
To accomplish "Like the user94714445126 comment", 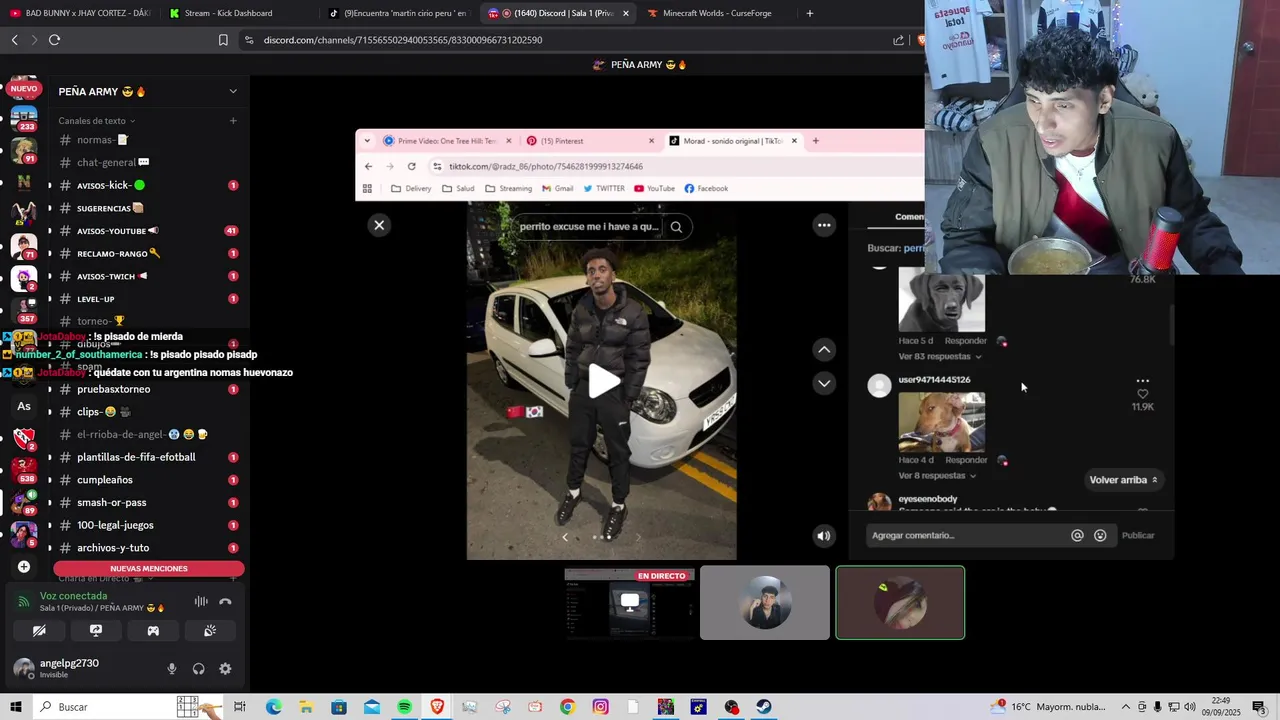I will tap(1143, 394).
